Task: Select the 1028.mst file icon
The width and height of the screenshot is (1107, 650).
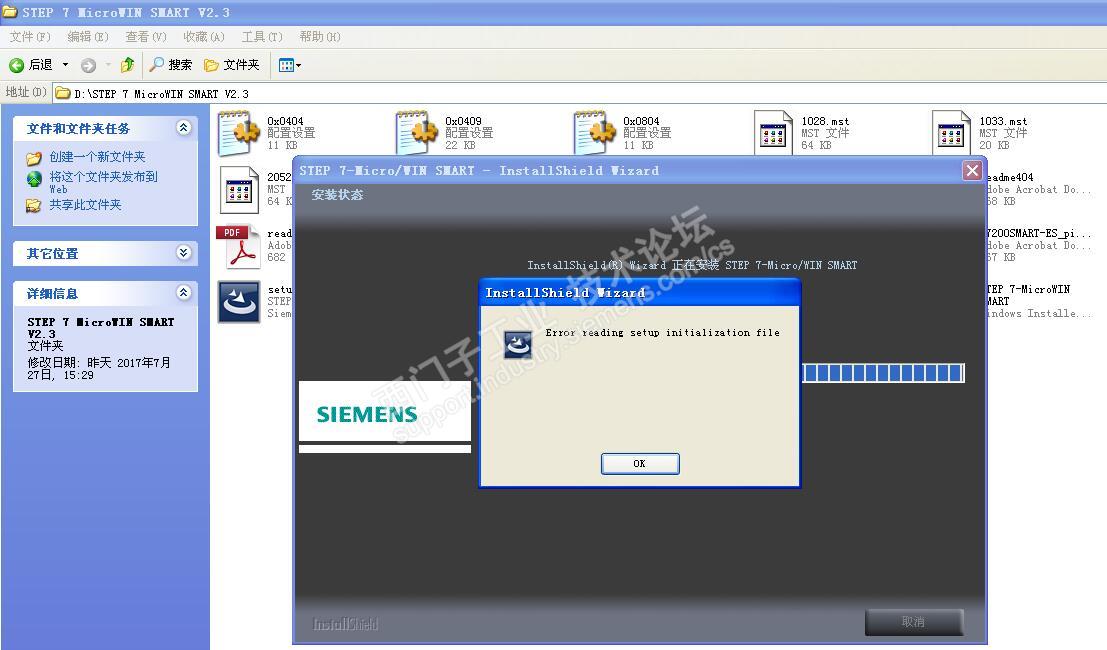Action: coord(773,133)
